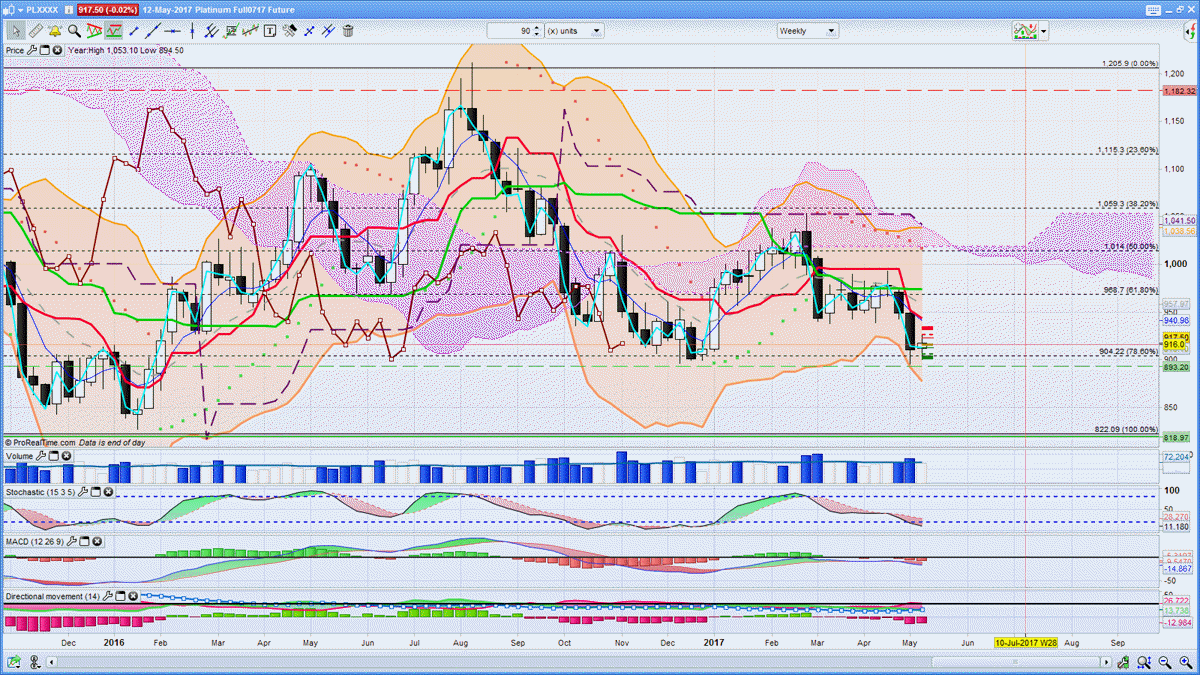This screenshot has width=1200, height=675.
Task: Maximize the Volume panel window
Action: tap(54, 456)
